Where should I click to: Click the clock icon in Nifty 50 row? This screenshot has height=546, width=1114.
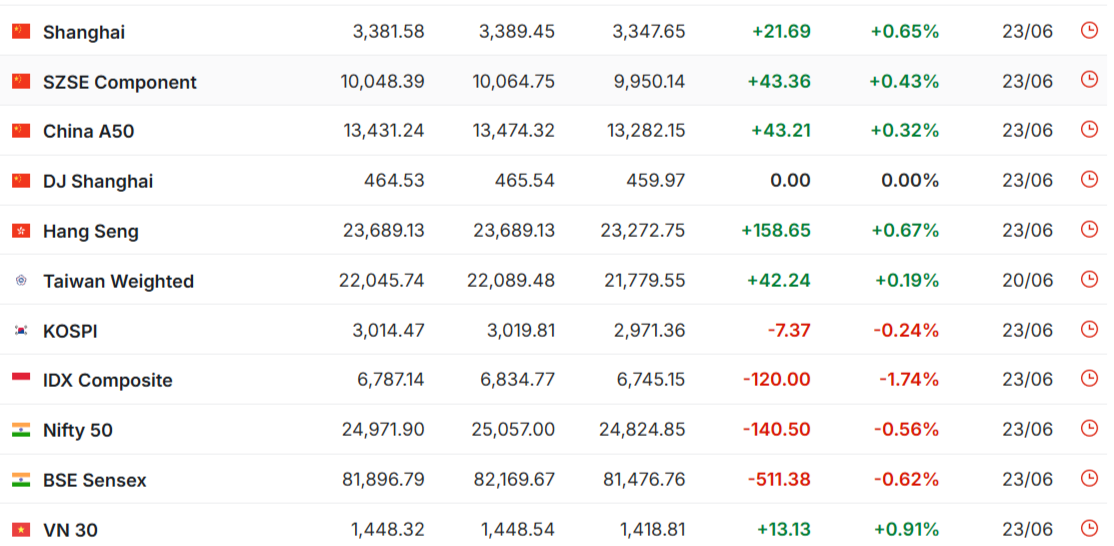pyautogui.click(x=1089, y=429)
